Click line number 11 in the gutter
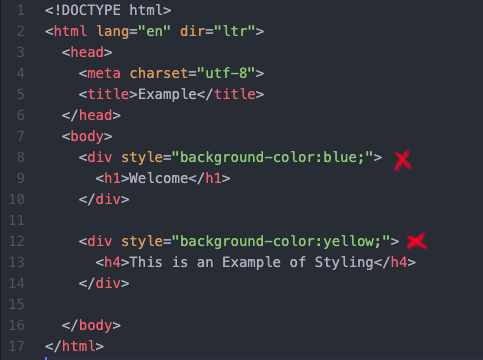 coord(17,220)
